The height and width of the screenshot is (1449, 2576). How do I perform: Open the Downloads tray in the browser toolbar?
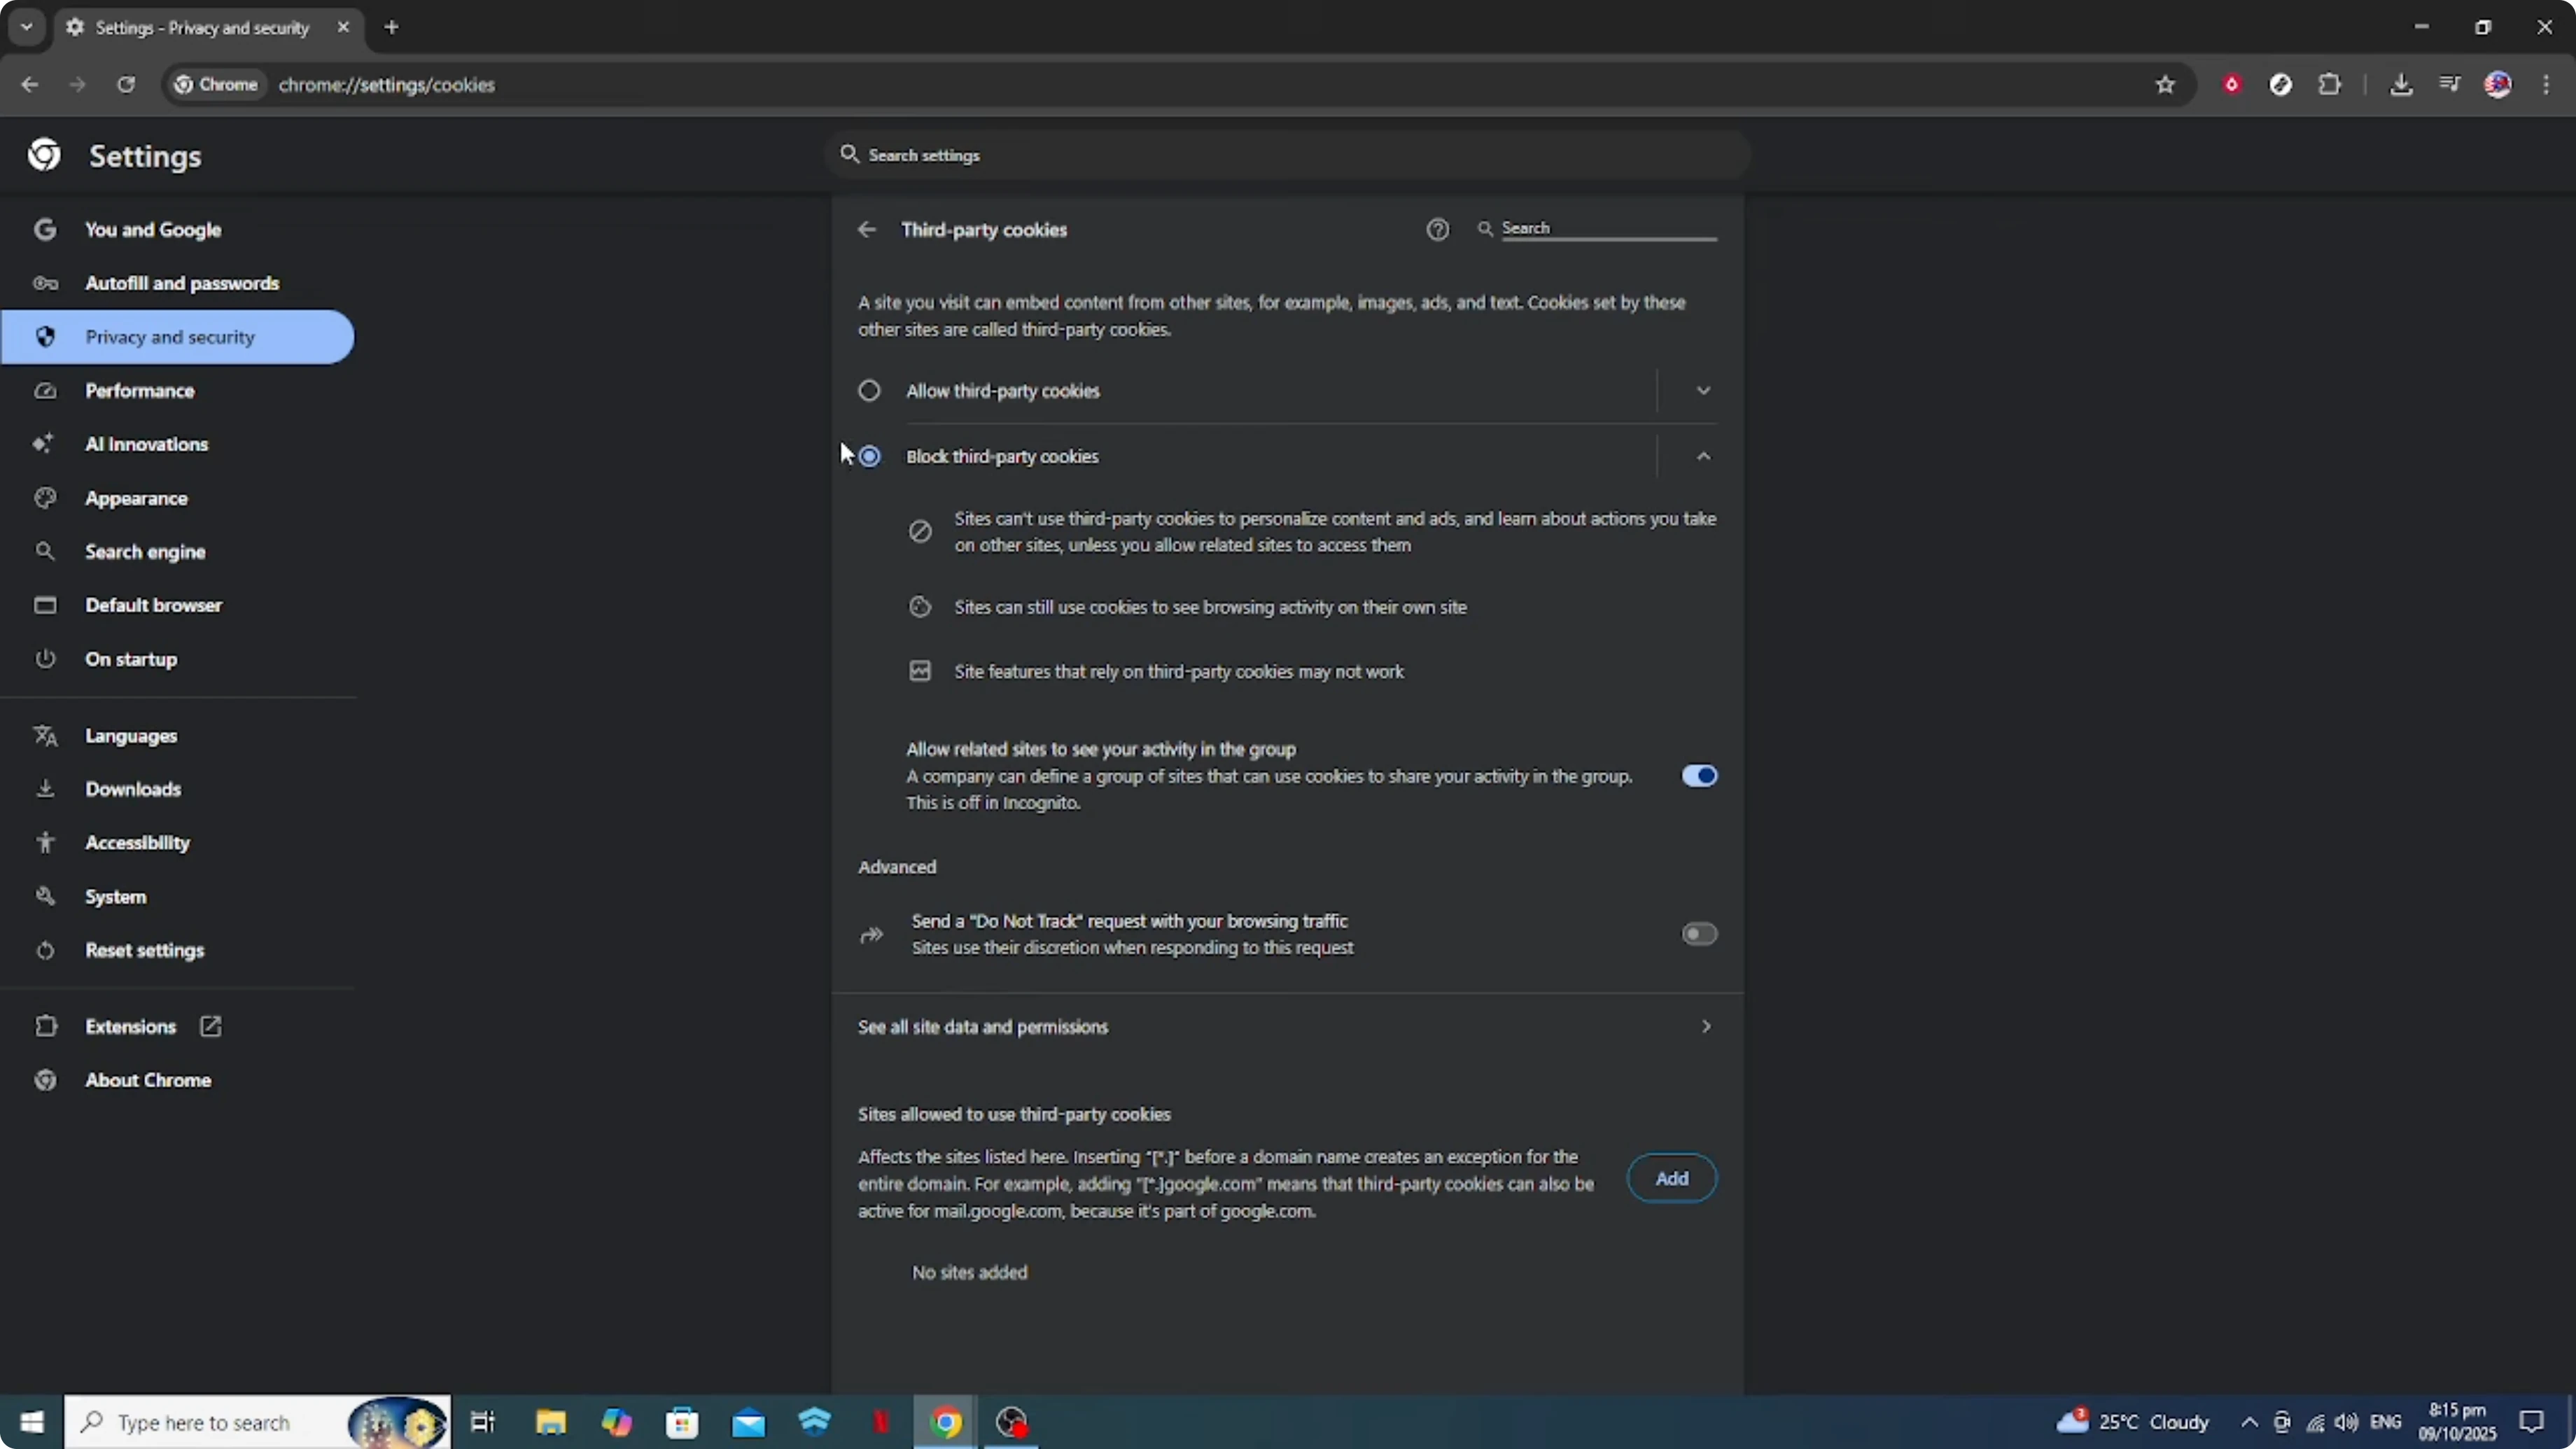(x=2402, y=84)
